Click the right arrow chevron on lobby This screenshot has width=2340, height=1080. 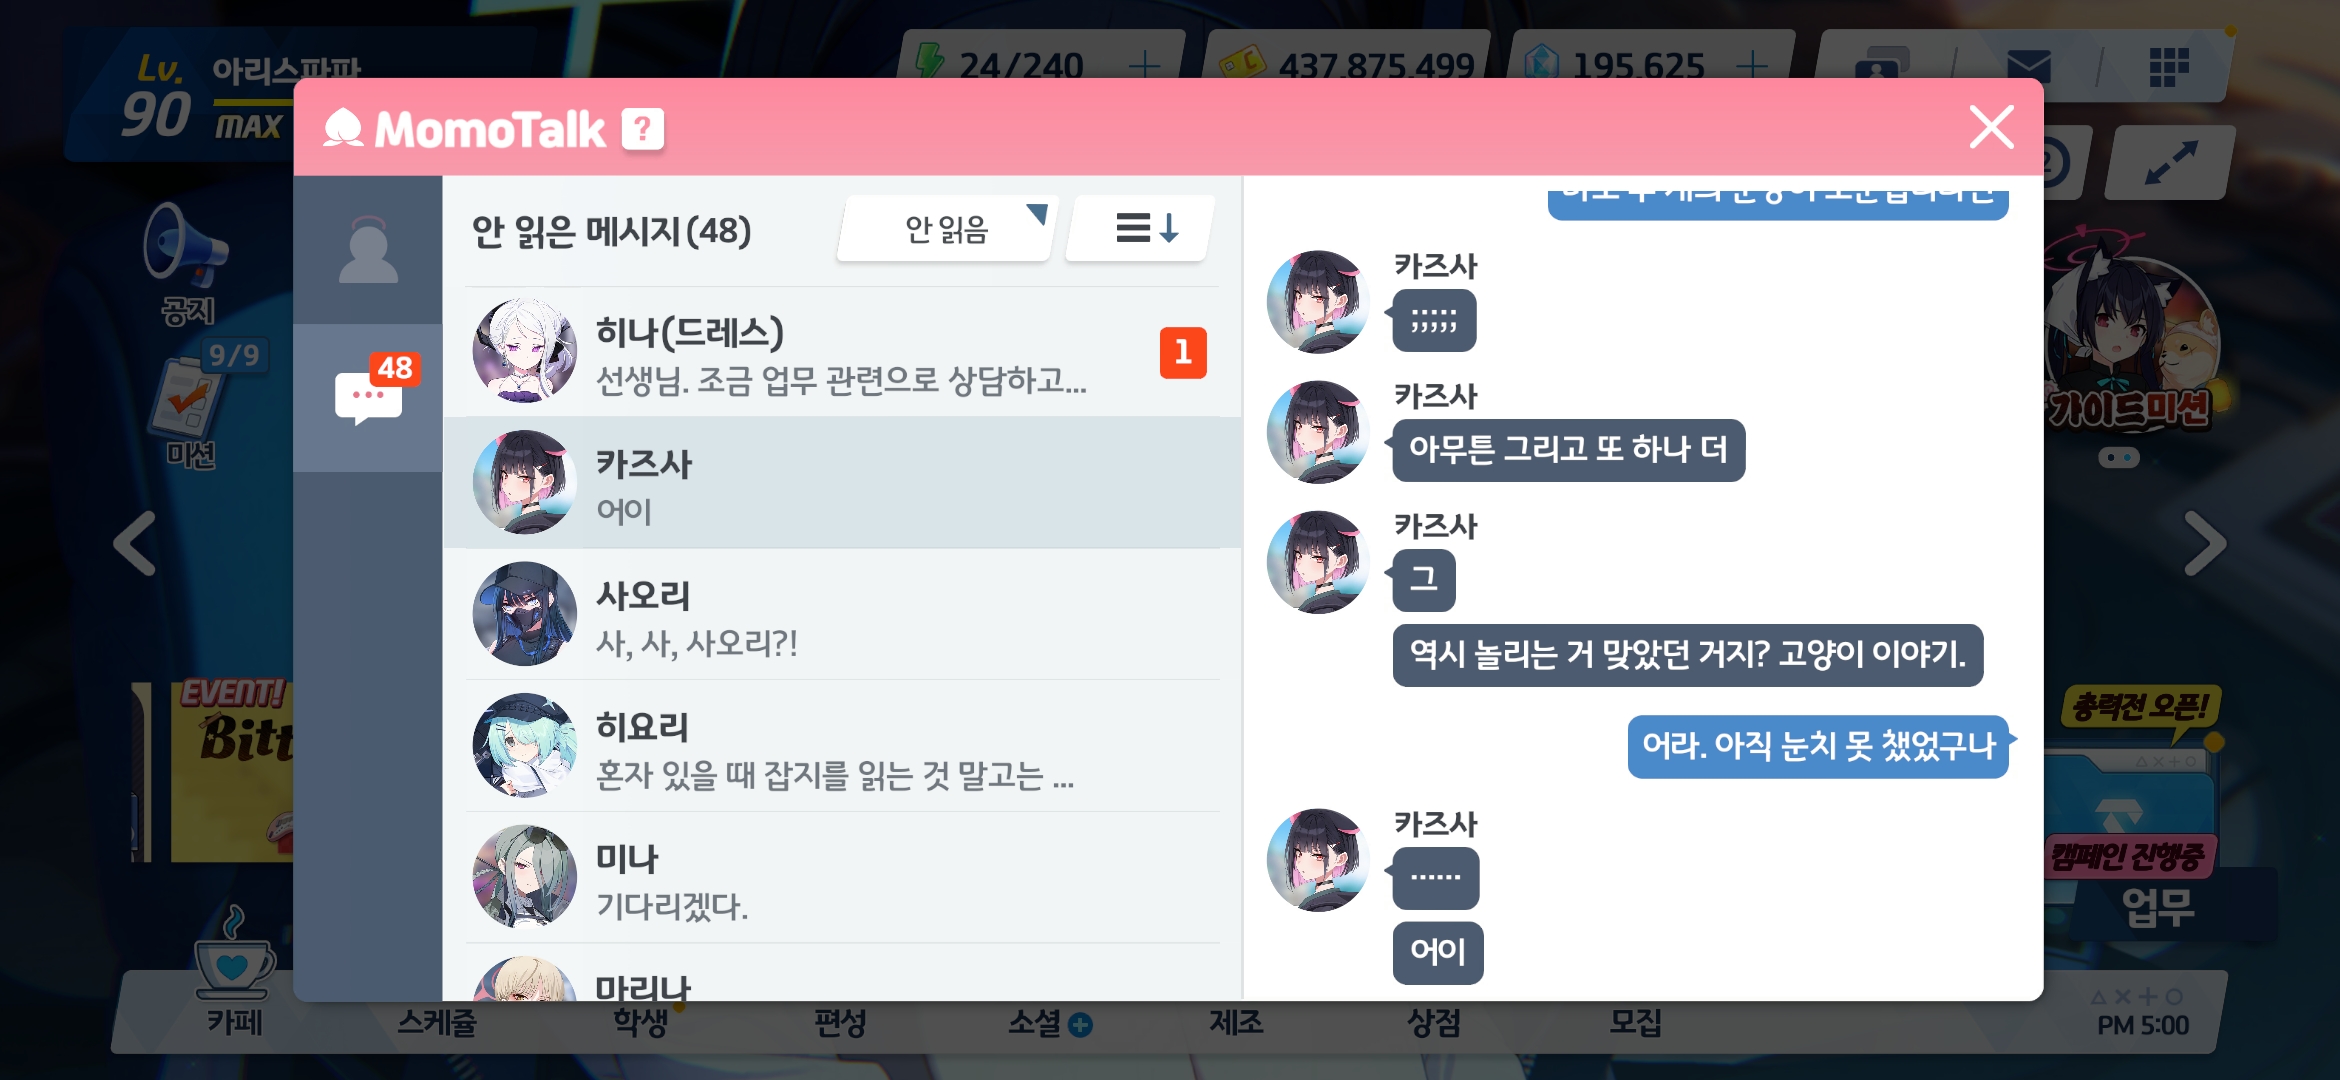tap(2204, 544)
